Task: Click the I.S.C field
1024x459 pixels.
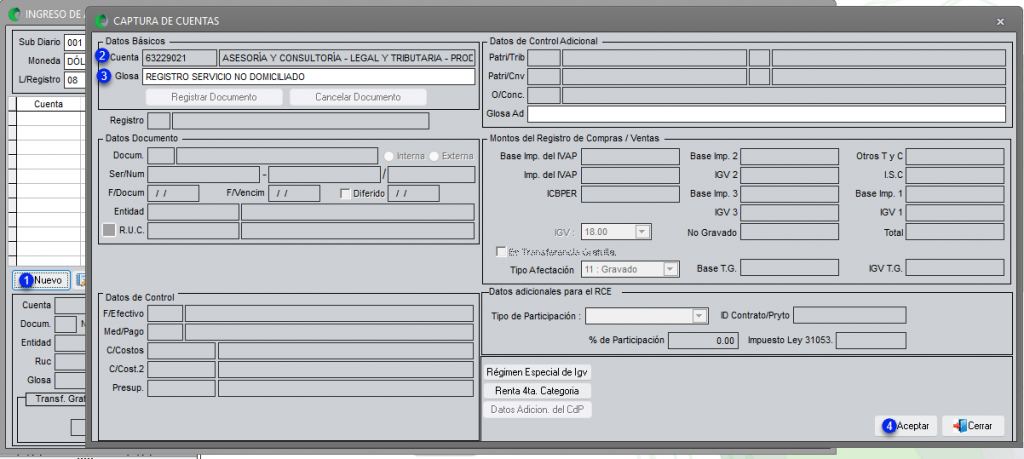Action: tap(955, 175)
